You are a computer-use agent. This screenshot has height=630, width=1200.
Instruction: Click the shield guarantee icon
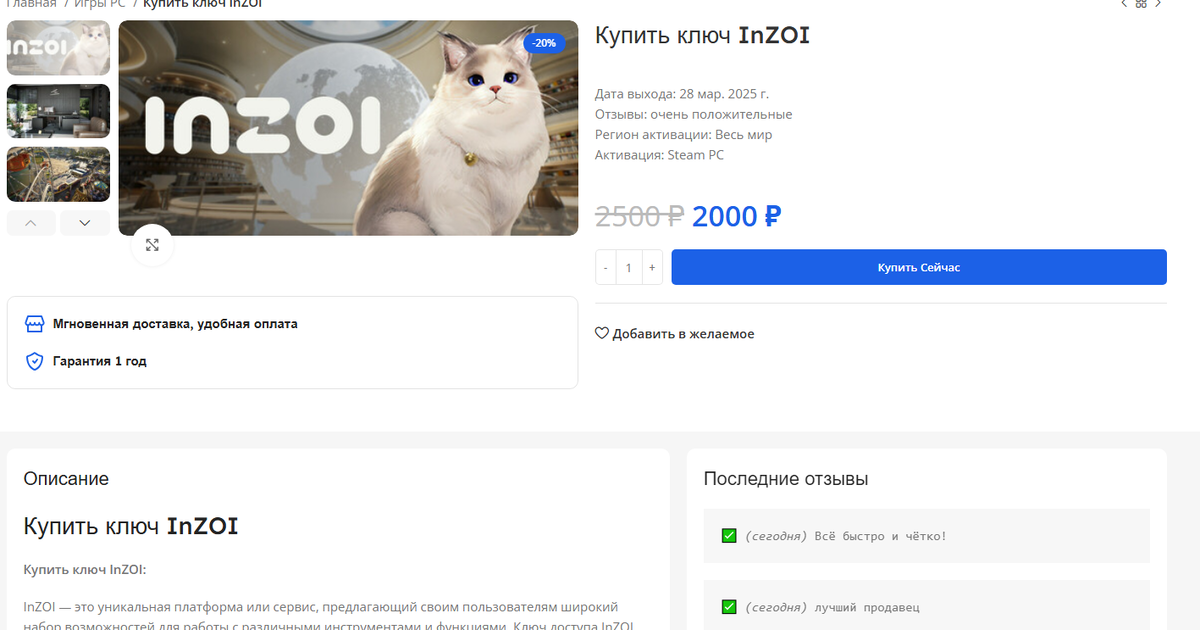coord(34,361)
